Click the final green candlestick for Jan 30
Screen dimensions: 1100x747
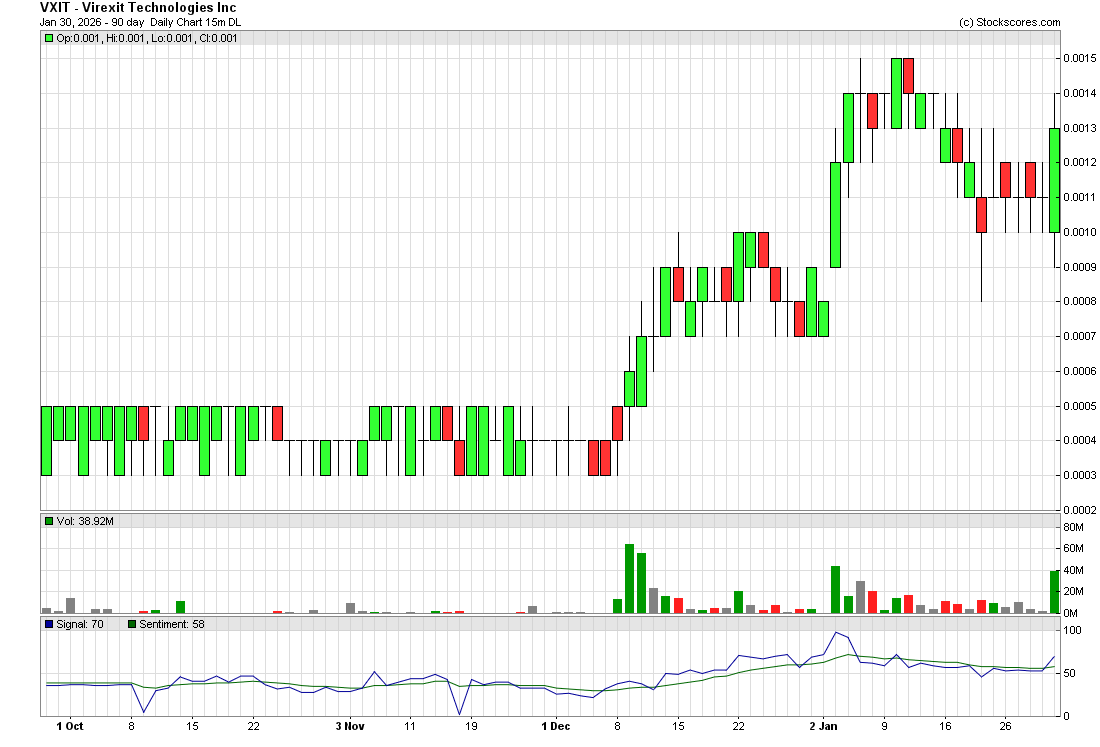[x=1054, y=180]
